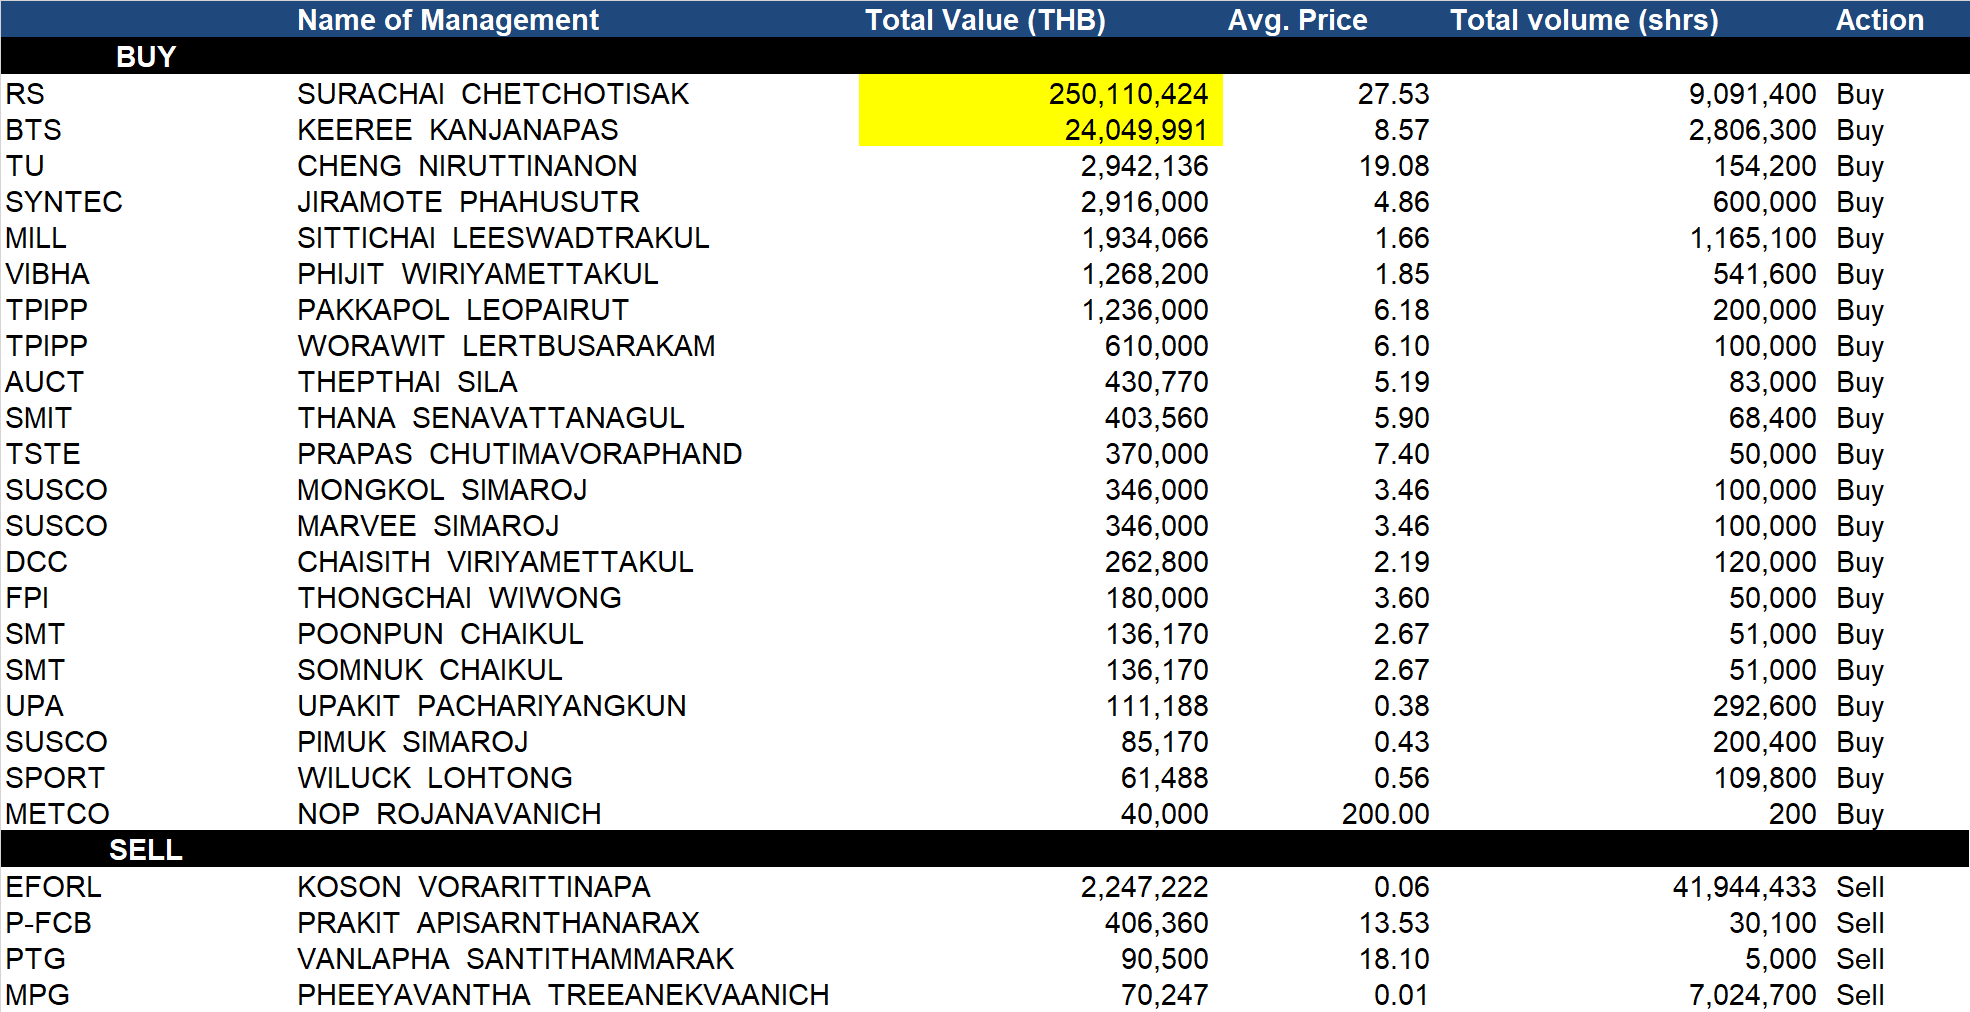Click the MPG ticker cell
This screenshot has height=1012, width=1970.
pos(37,995)
